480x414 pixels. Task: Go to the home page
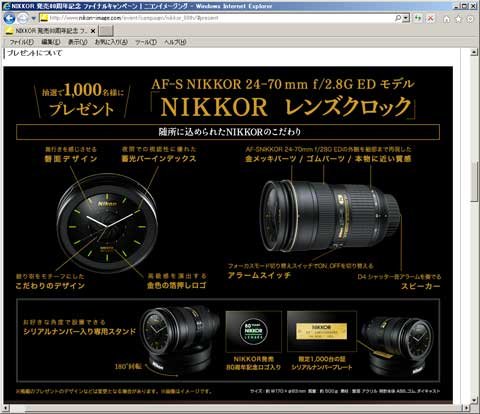pyautogui.click(x=446, y=19)
